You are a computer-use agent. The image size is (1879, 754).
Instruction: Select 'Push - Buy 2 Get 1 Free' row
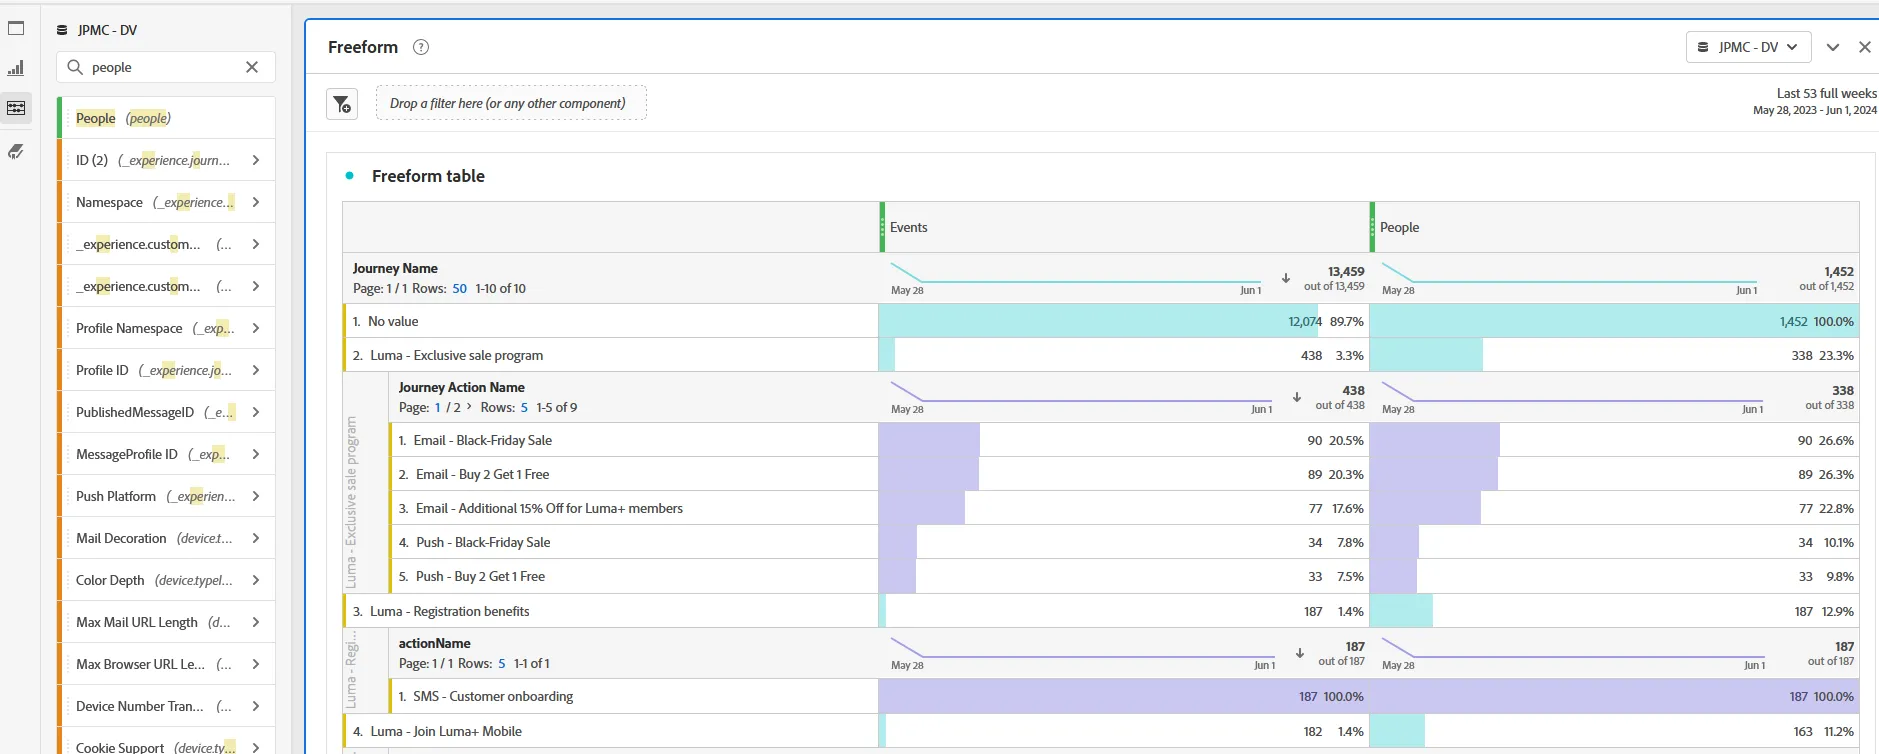tap(634, 576)
